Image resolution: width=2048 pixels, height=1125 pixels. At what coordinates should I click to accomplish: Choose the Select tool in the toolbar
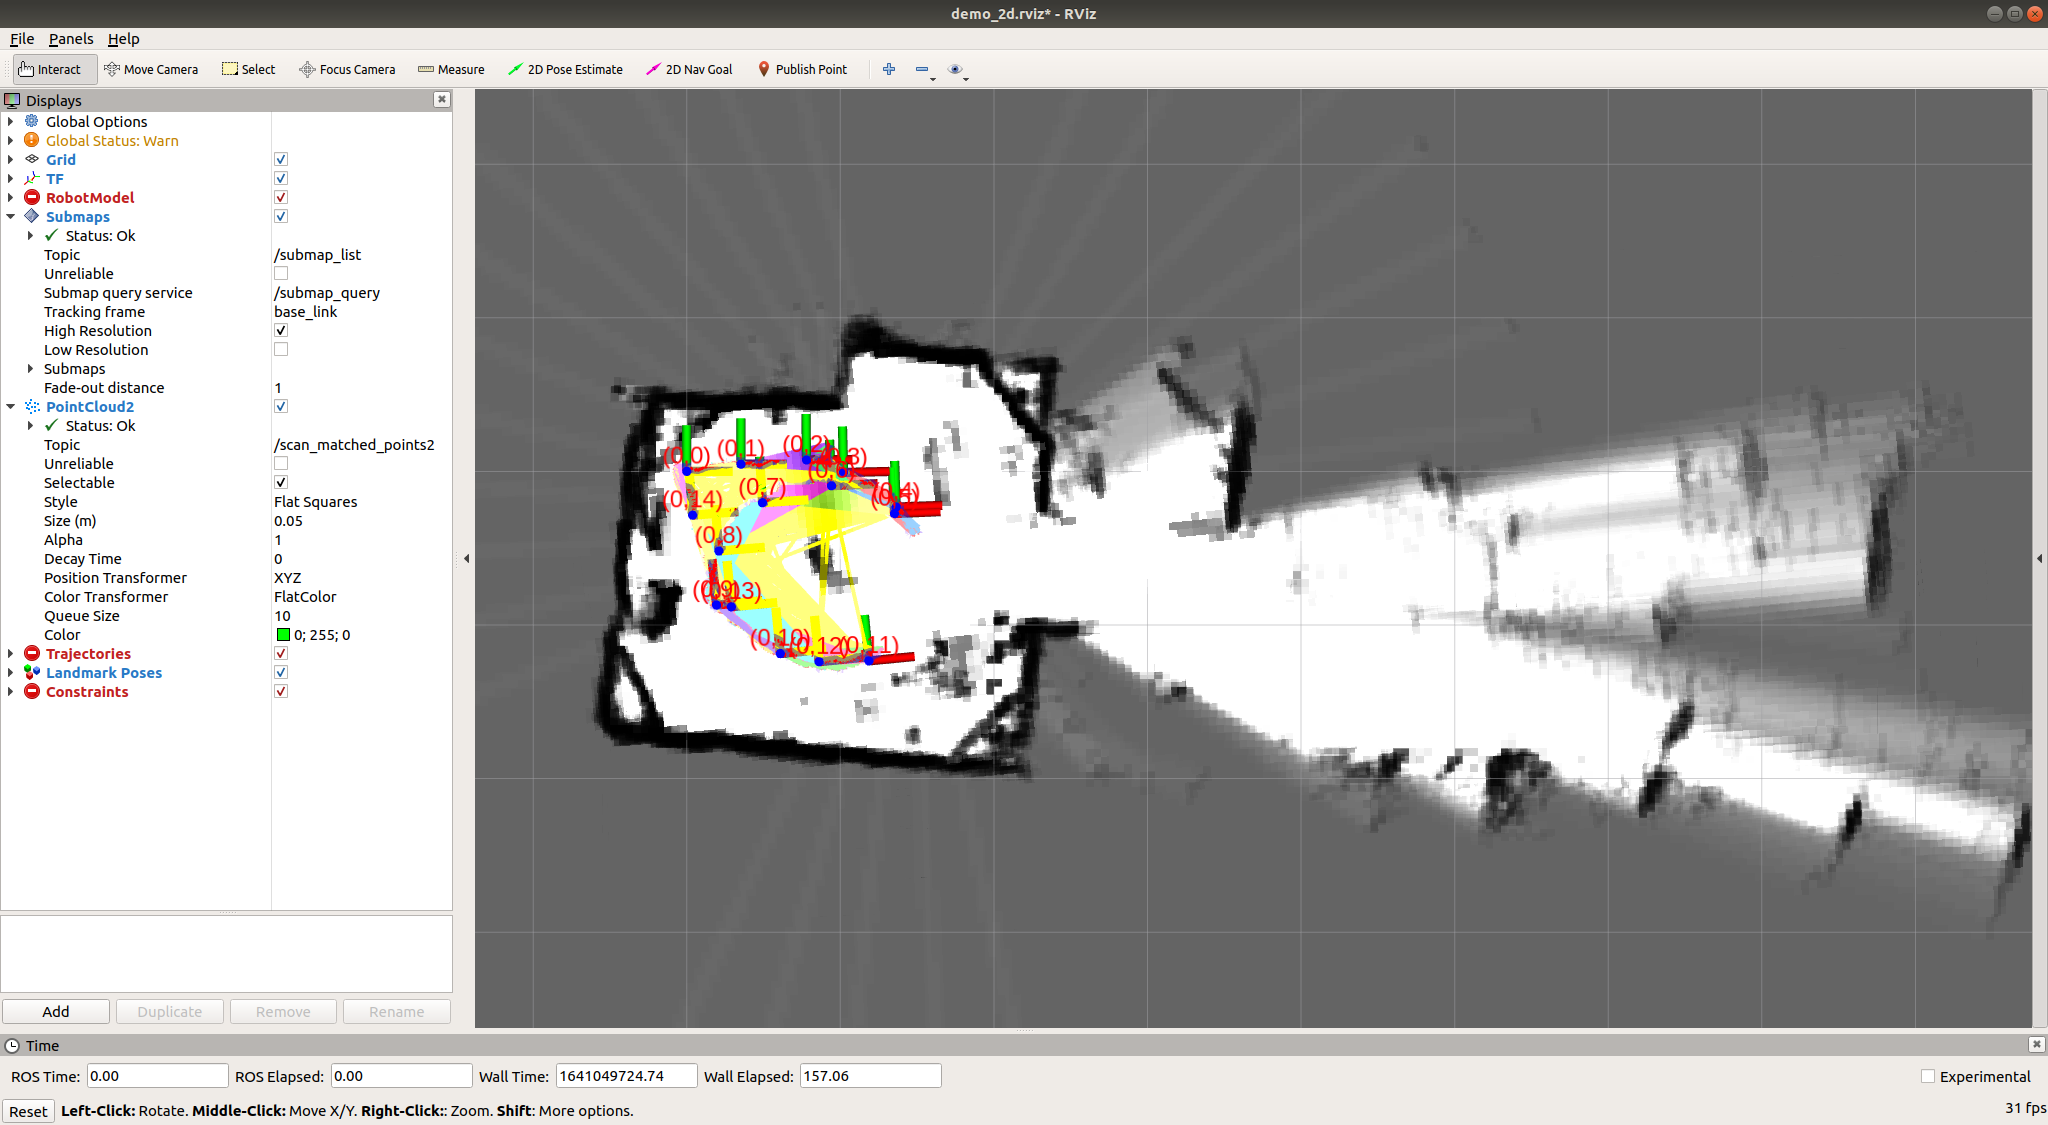tap(248, 69)
